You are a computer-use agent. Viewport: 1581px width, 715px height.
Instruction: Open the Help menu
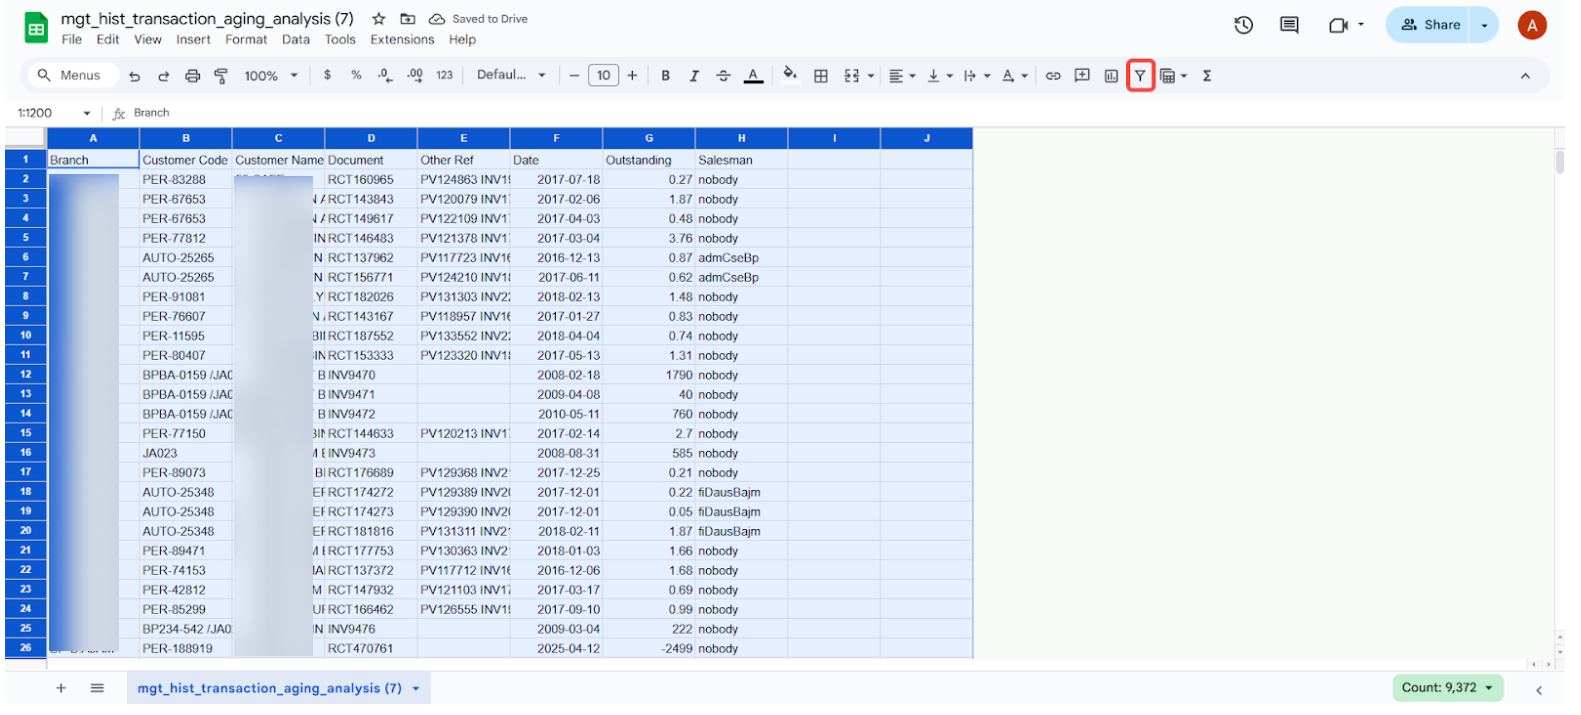pos(462,40)
